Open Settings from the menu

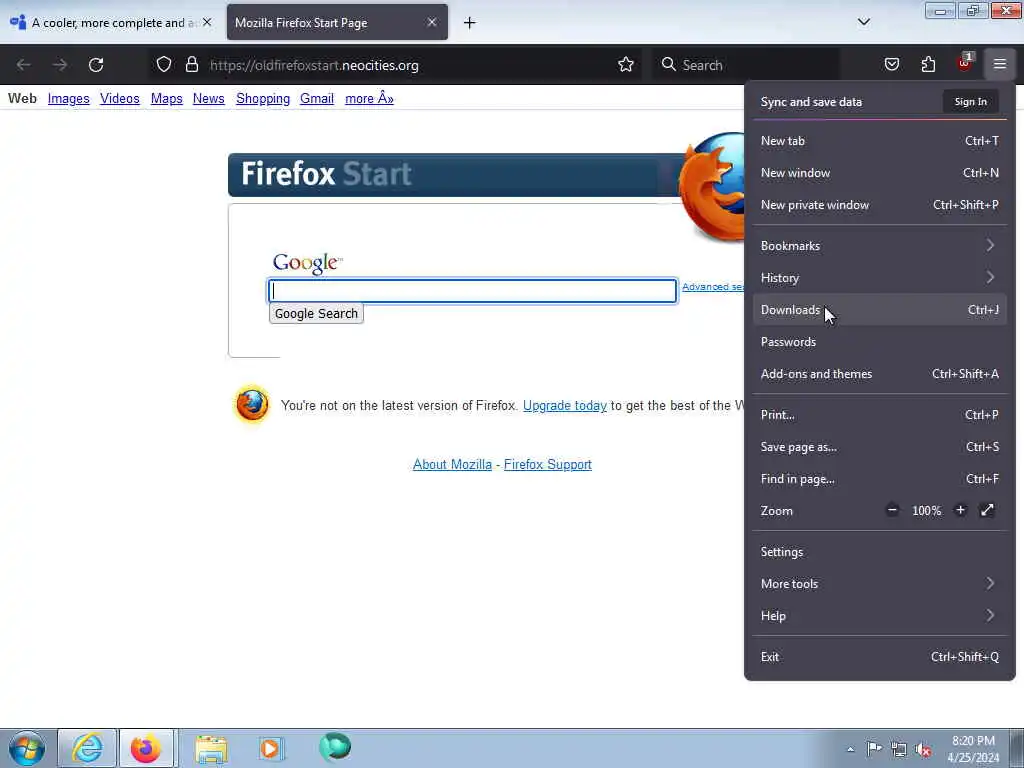pyautogui.click(x=880, y=551)
